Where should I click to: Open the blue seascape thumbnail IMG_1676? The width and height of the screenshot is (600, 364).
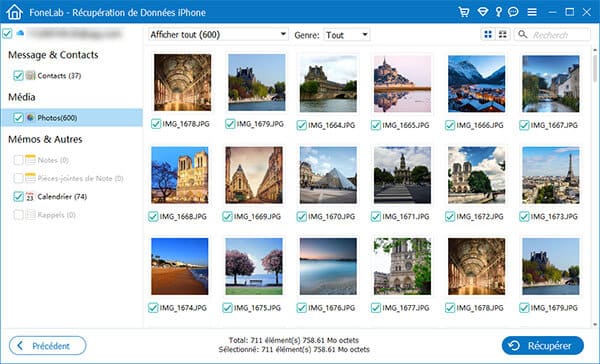click(328, 266)
